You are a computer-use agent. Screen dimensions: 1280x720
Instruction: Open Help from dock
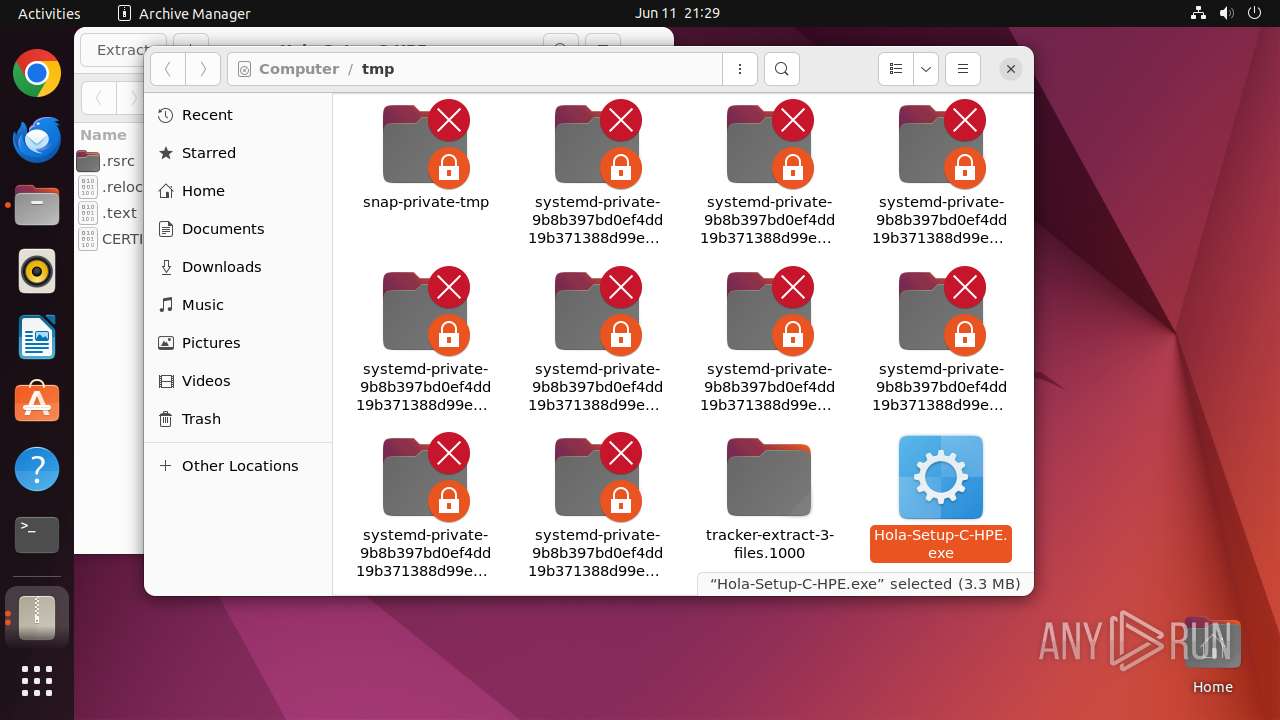(37, 469)
